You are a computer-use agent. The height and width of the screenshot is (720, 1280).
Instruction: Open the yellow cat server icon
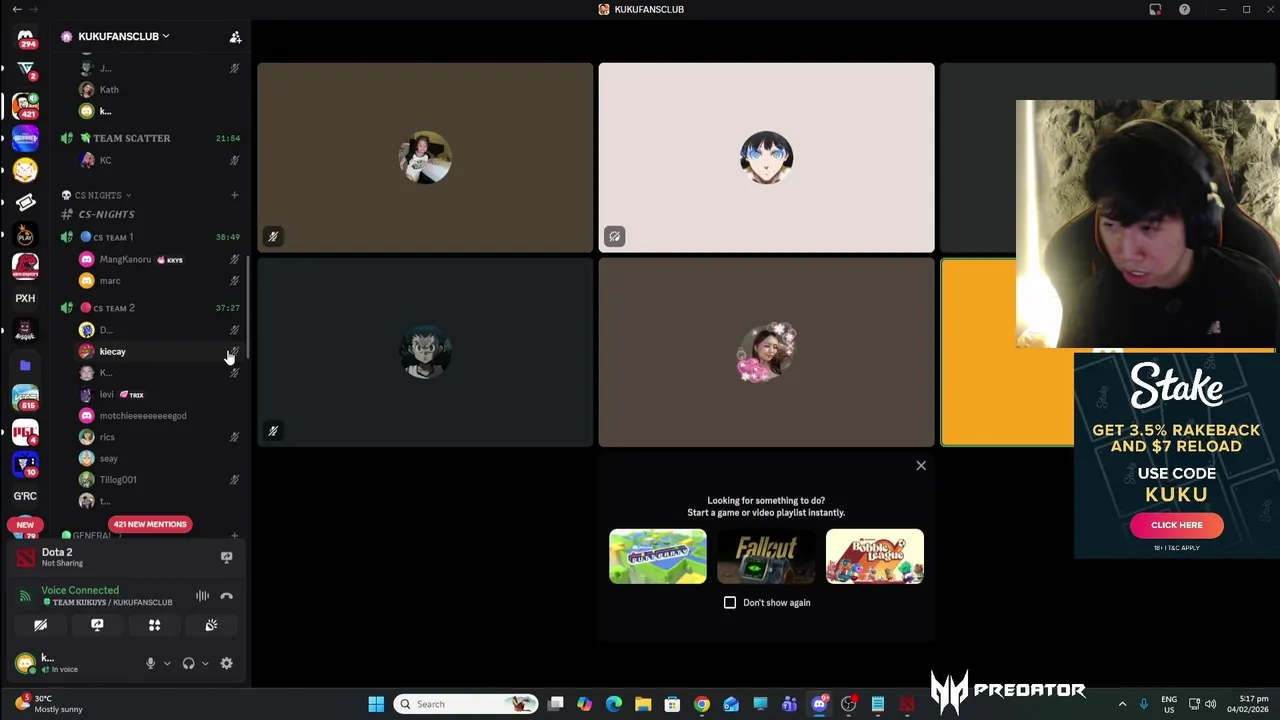coord(25,170)
